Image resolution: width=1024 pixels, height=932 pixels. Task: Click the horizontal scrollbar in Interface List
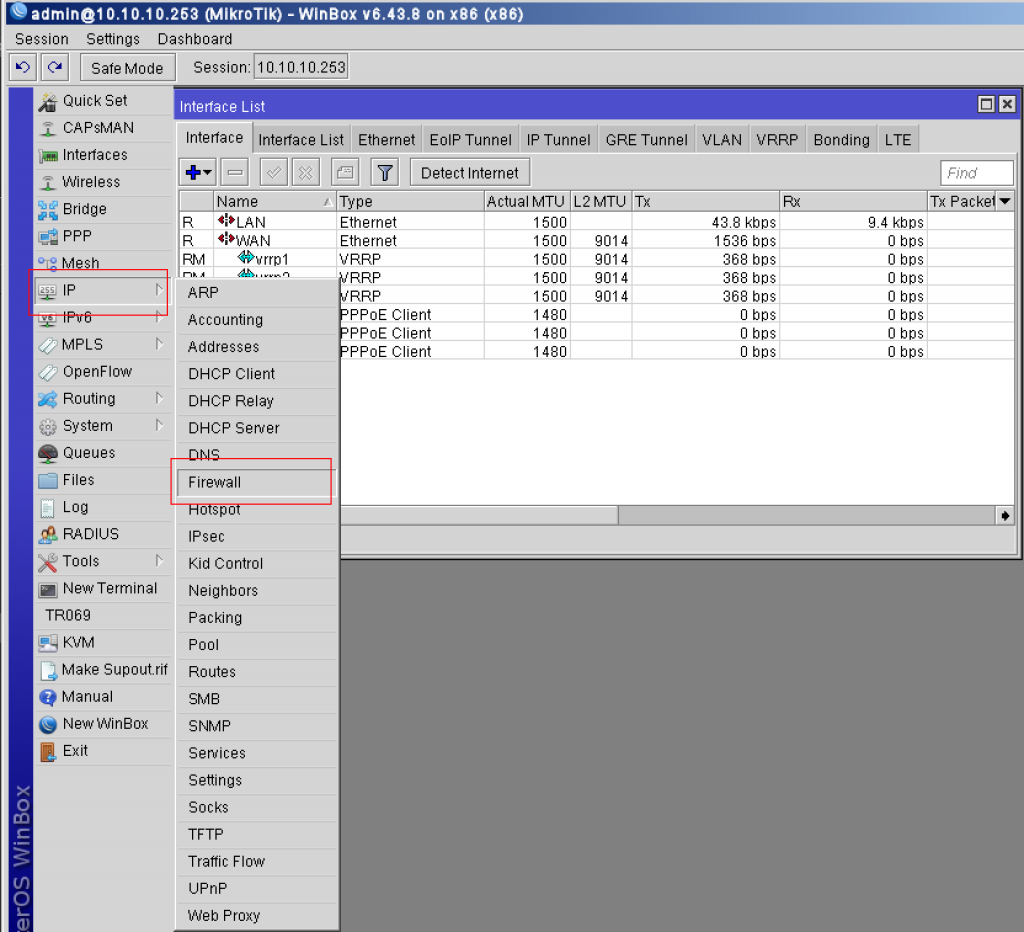[479, 515]
